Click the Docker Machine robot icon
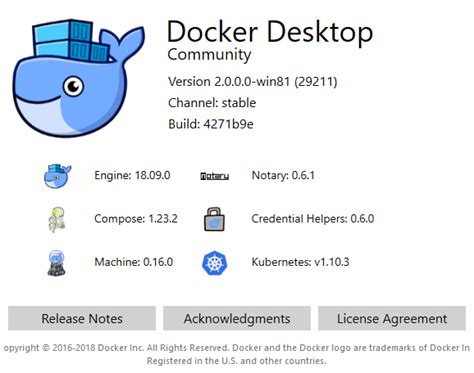 (x=56, y=263)
